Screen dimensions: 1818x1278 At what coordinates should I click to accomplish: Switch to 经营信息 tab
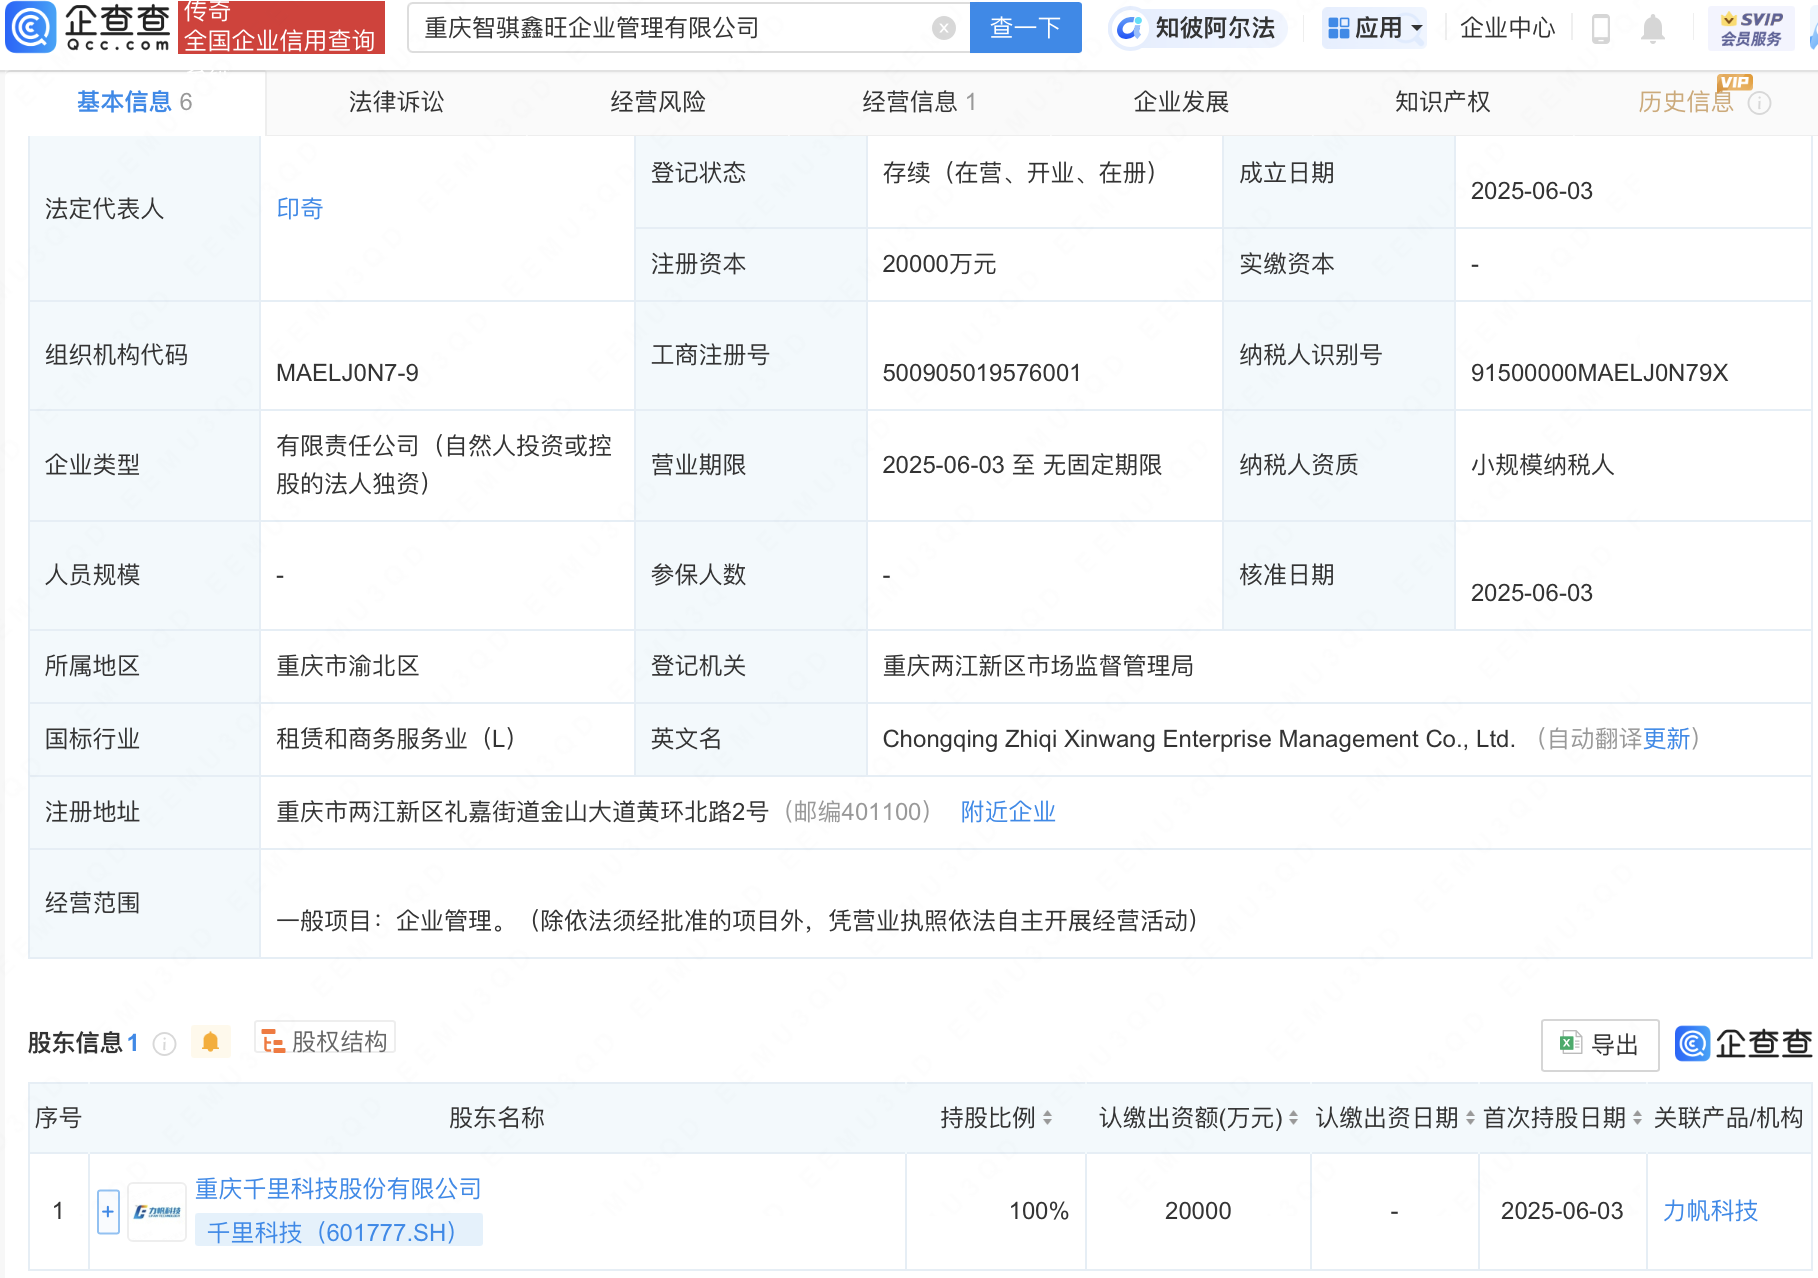tap(919, 102)
